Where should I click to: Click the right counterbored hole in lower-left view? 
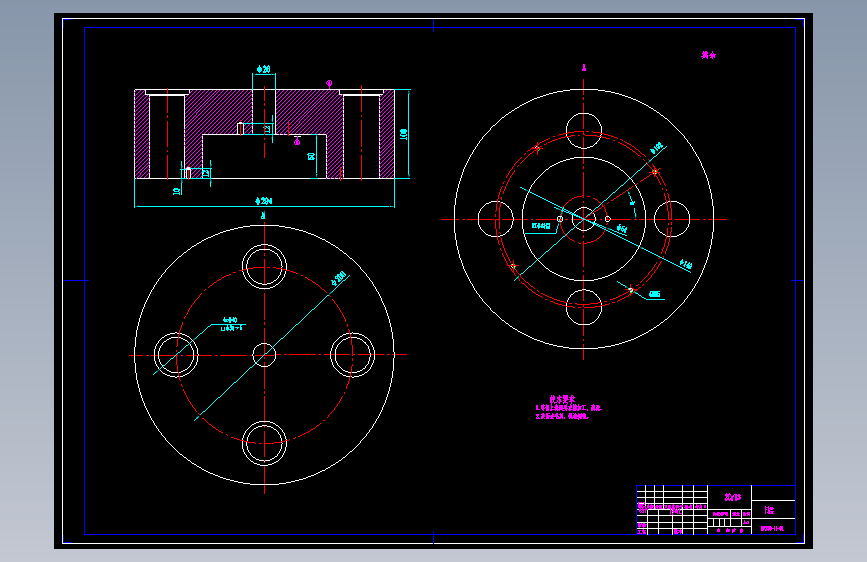pos(353,355)
